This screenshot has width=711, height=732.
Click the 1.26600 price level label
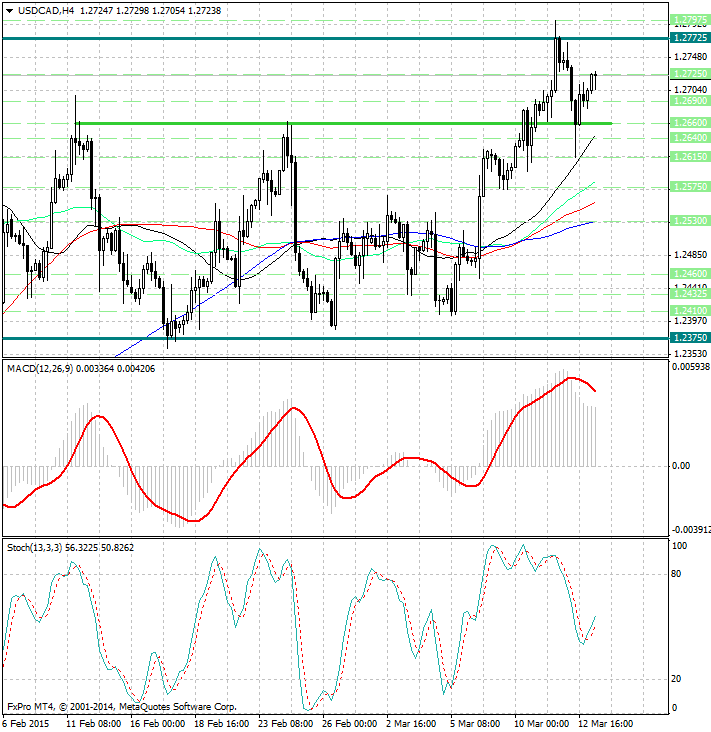(x=690, y=122)
